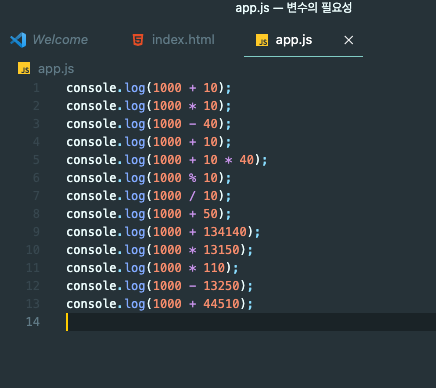Click line number 9 in the gutter
436x388 pixels.
[36, 232]
